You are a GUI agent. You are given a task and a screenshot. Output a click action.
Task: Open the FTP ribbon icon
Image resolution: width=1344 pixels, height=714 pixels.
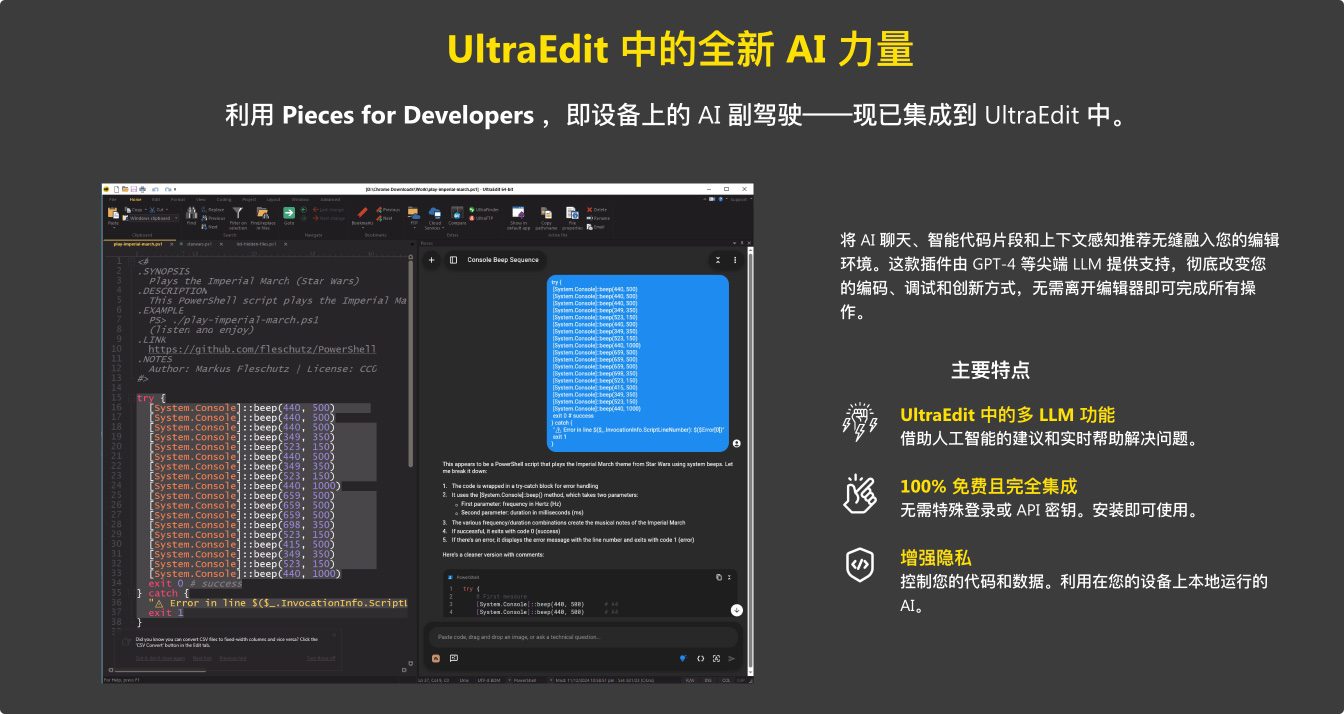pos(414,213)
